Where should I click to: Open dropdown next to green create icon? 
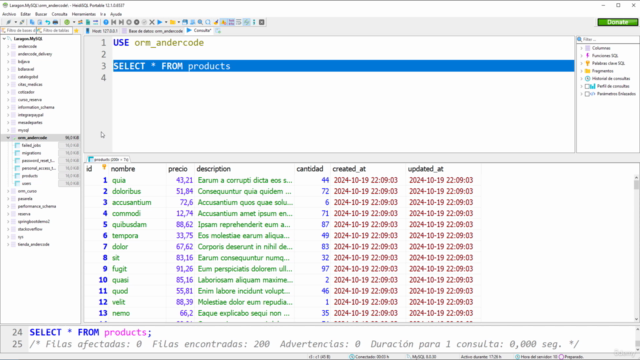[73, 22]
